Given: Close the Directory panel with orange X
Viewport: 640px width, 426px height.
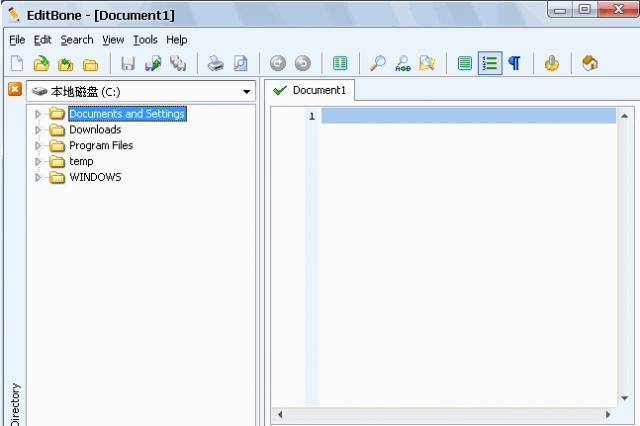Looking at the screenshot, I should click(x=15, y=89).
